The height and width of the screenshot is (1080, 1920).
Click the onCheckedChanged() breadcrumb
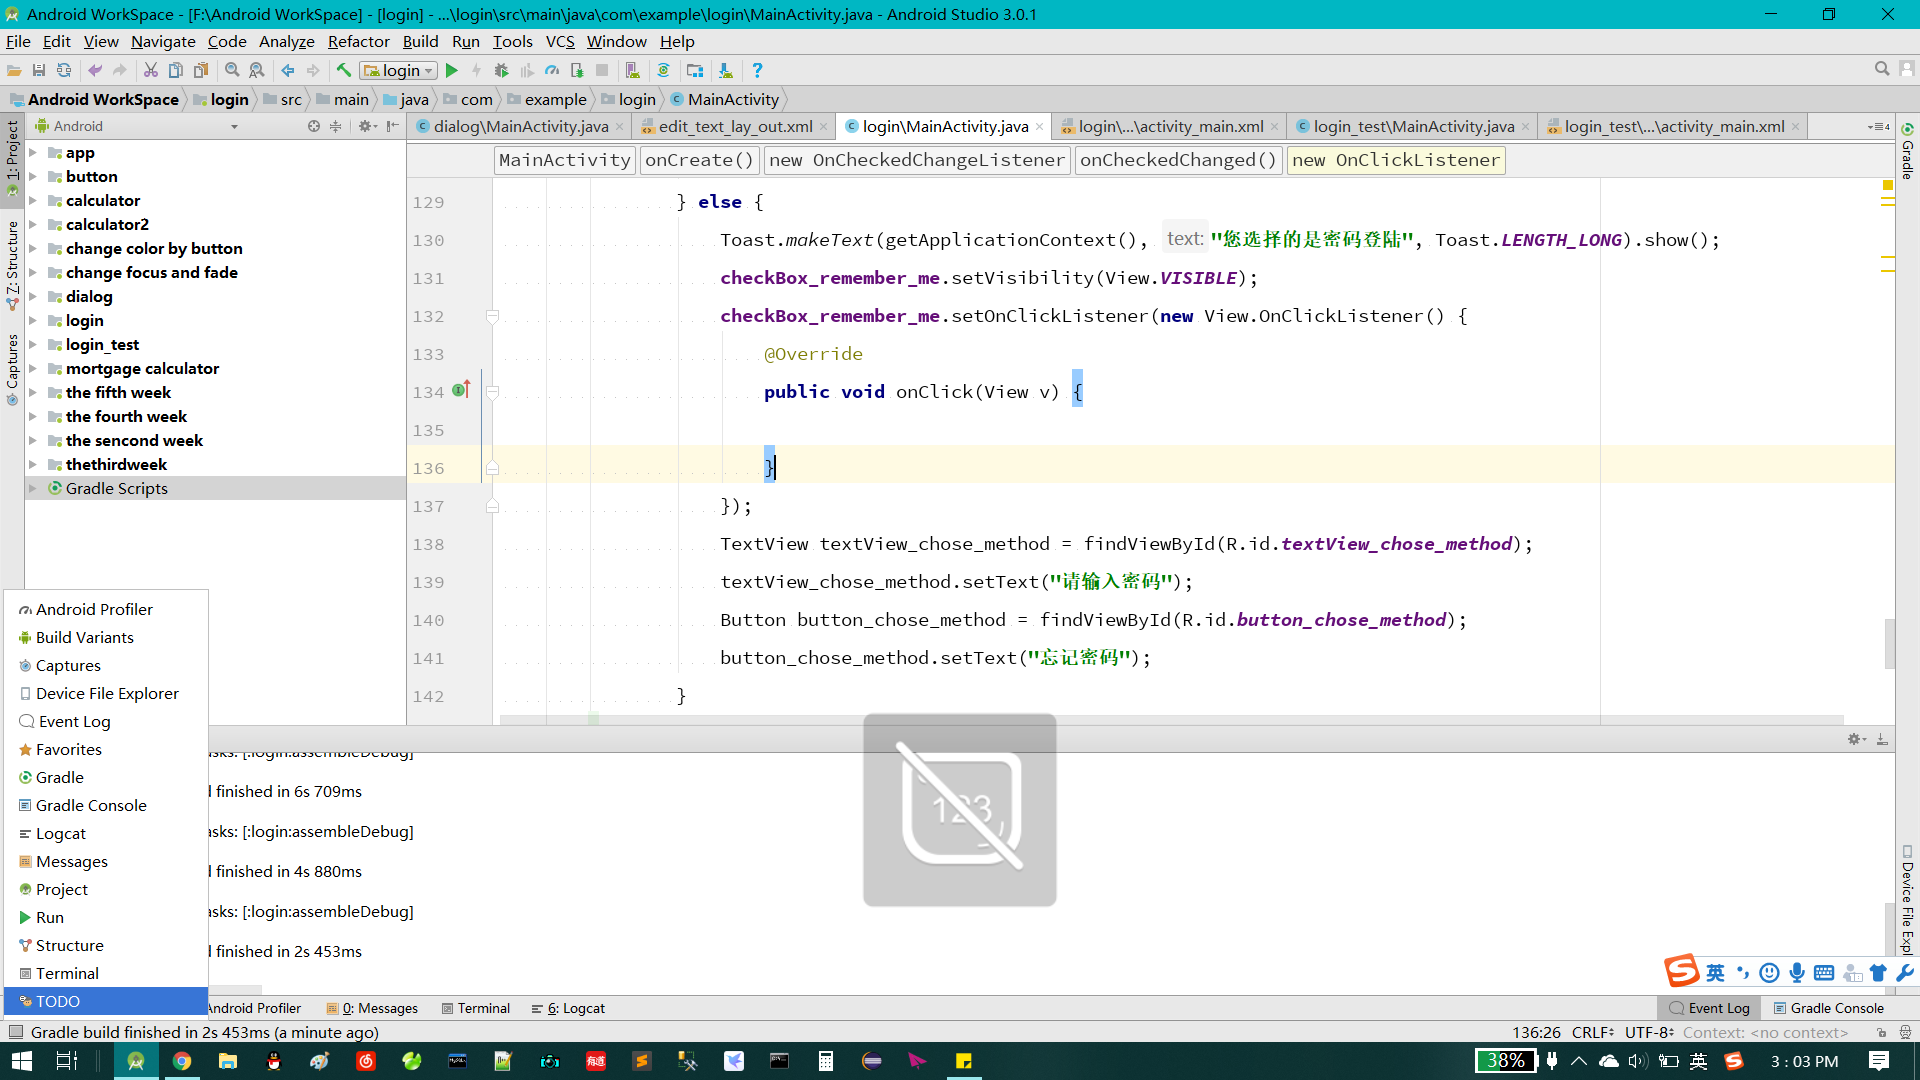pos(1177,160)
